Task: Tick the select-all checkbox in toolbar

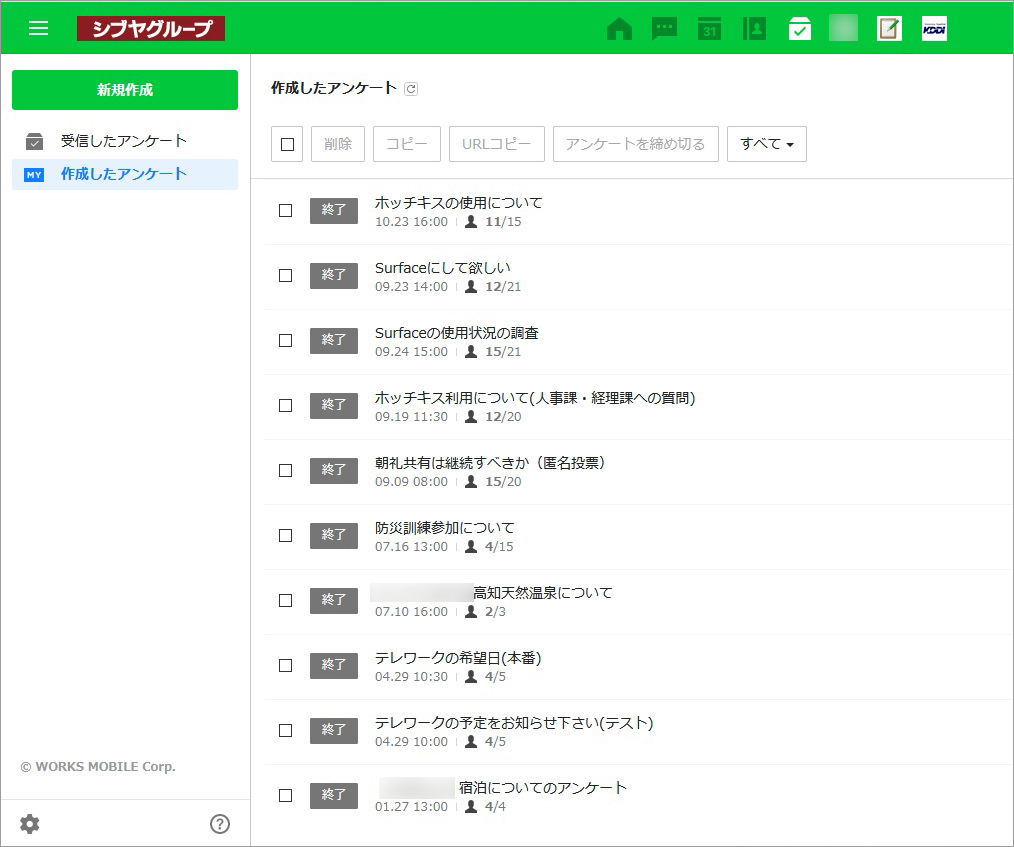Action: tap(287, 144)
